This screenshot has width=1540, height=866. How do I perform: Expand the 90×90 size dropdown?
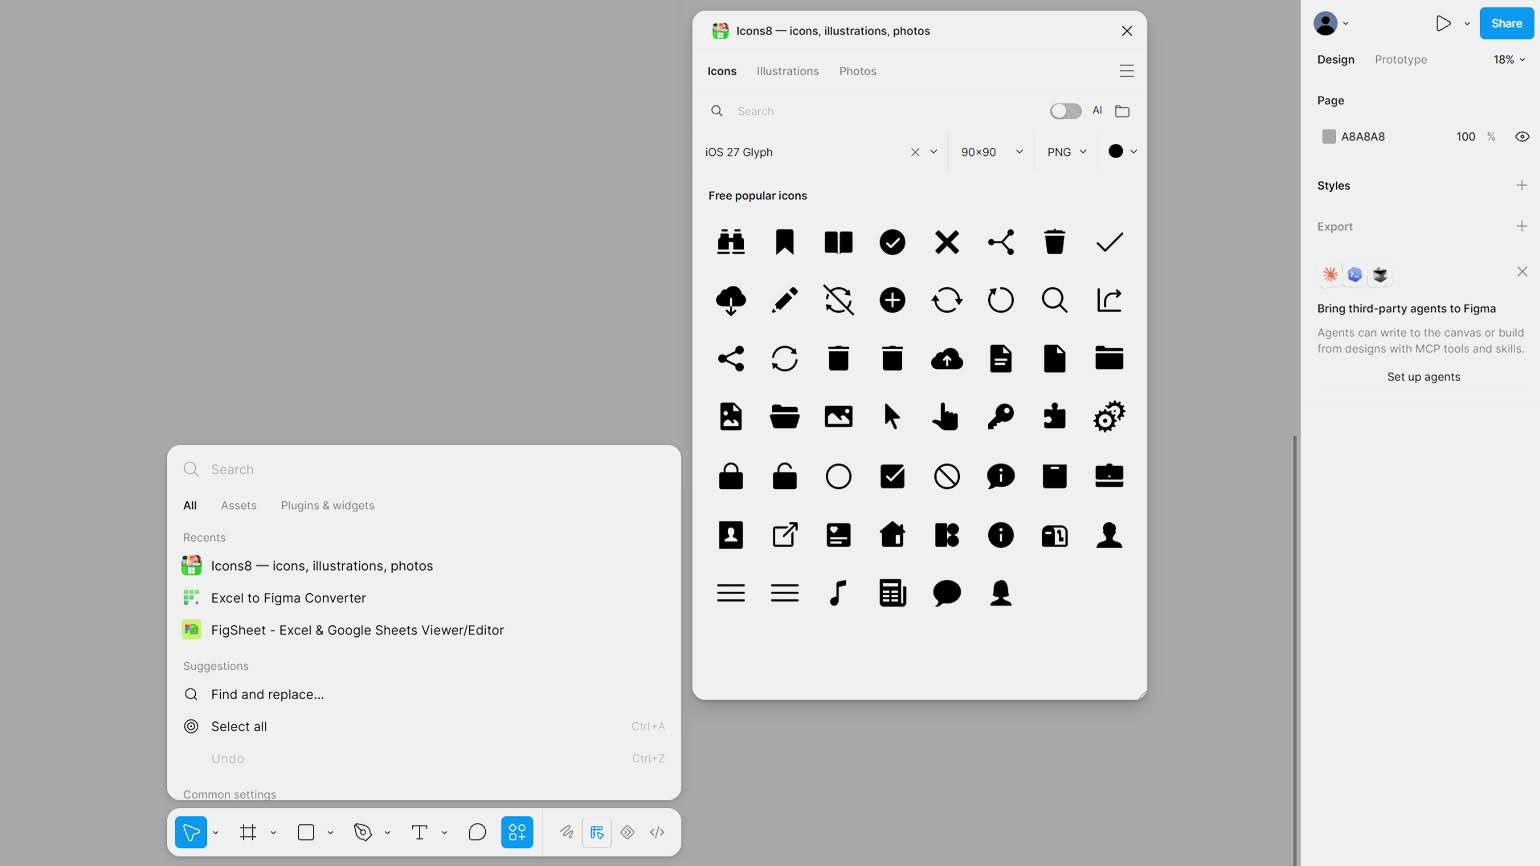991,152
